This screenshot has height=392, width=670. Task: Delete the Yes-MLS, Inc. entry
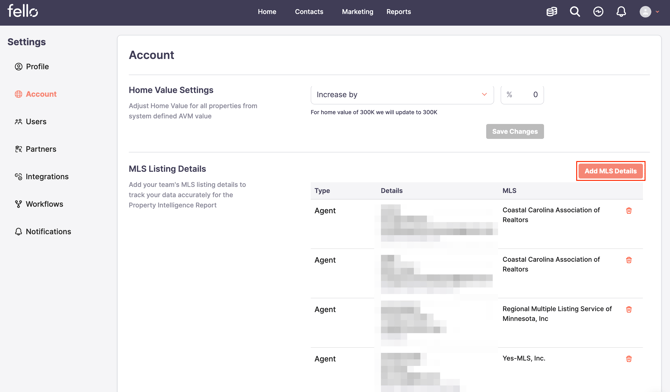coord(629,359)
